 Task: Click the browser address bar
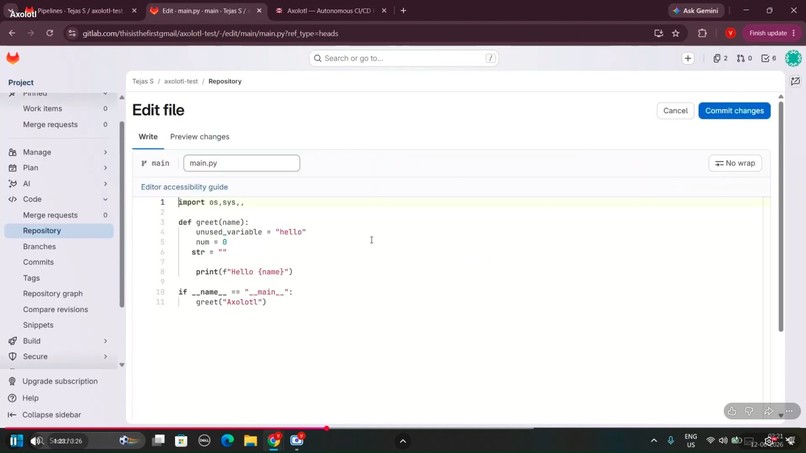point(360,33)
